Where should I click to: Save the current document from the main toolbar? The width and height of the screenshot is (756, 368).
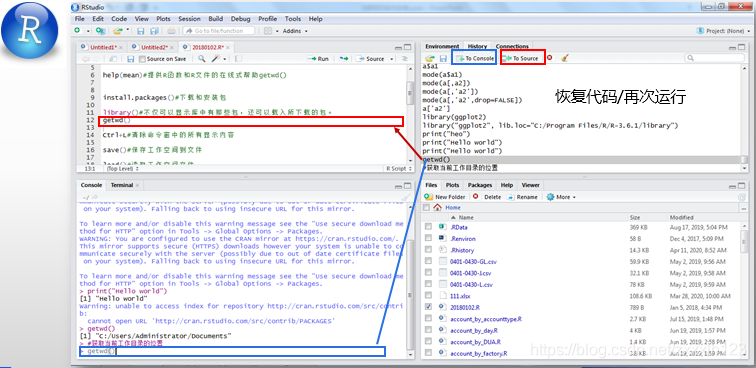141,31
